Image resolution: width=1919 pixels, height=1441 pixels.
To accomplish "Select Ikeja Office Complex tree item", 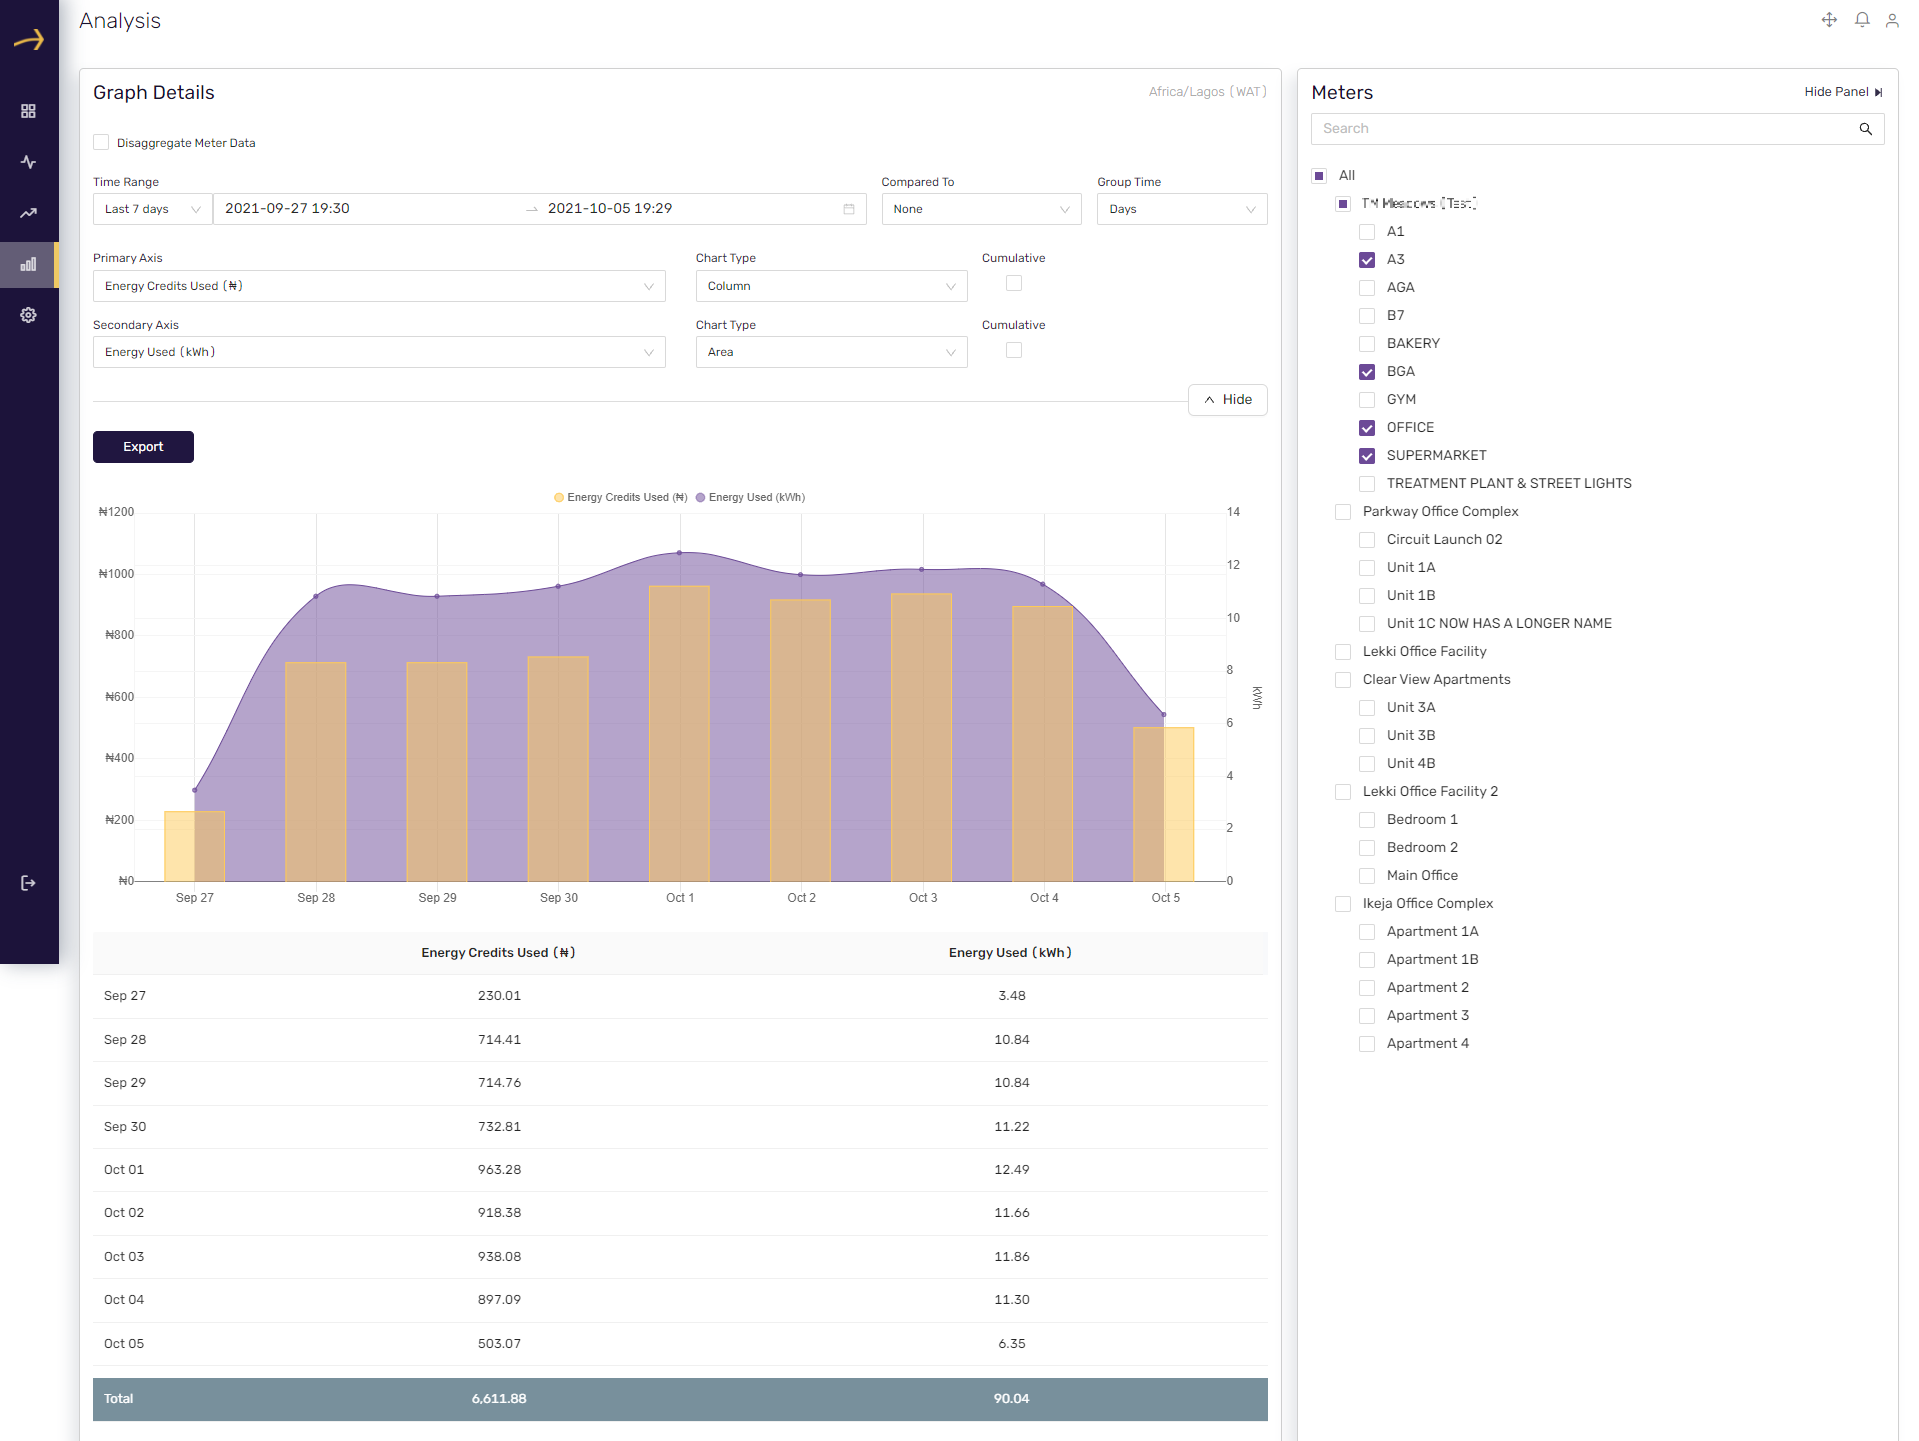I will [1427, 904].
